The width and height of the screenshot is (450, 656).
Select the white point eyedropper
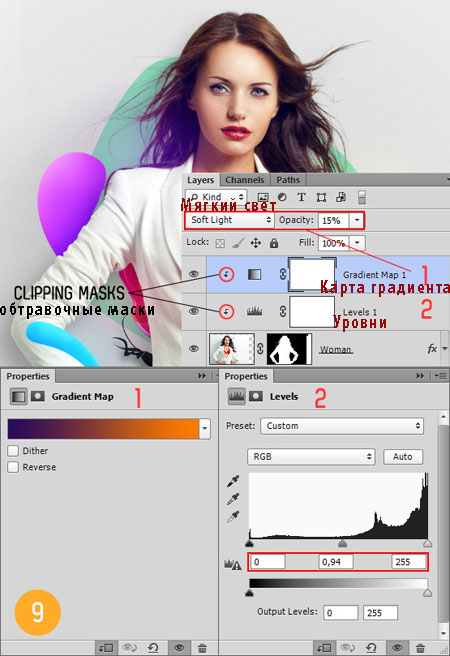pos(233,517)
